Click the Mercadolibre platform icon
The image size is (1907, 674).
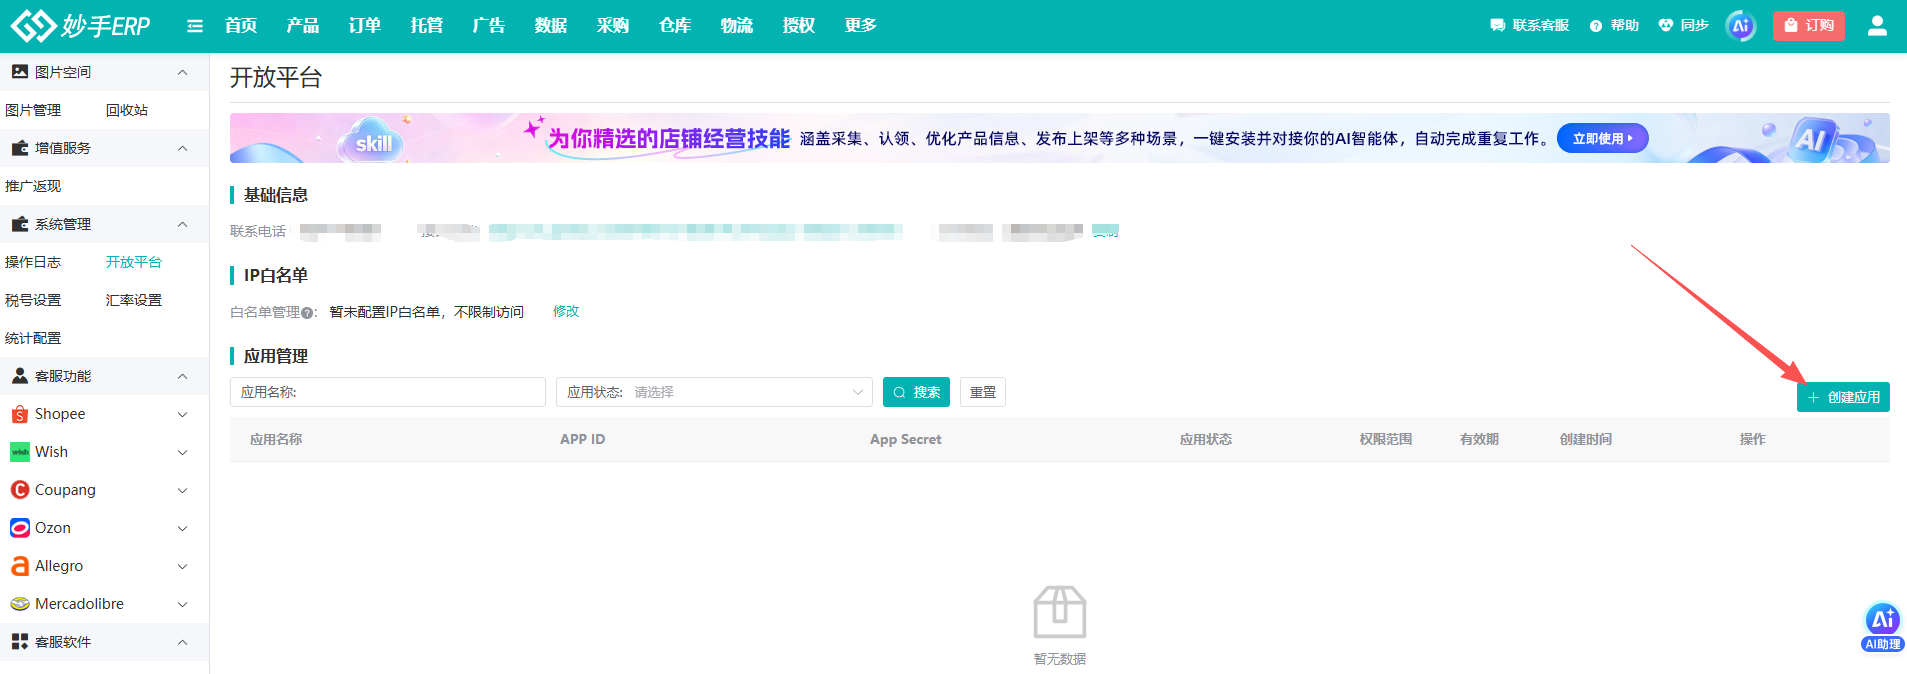pyautogui.click(x=19, y=604)
